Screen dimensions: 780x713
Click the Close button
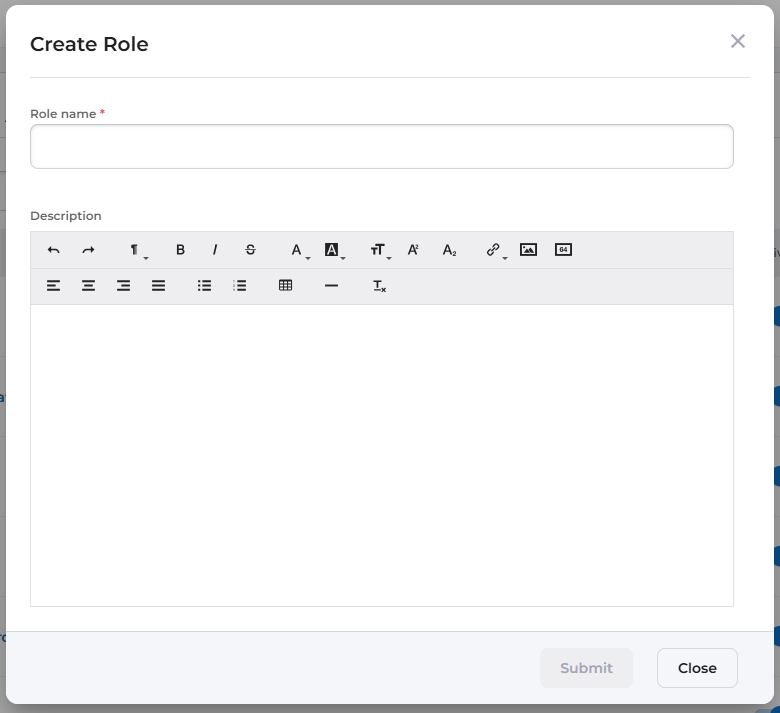point(697,668)
